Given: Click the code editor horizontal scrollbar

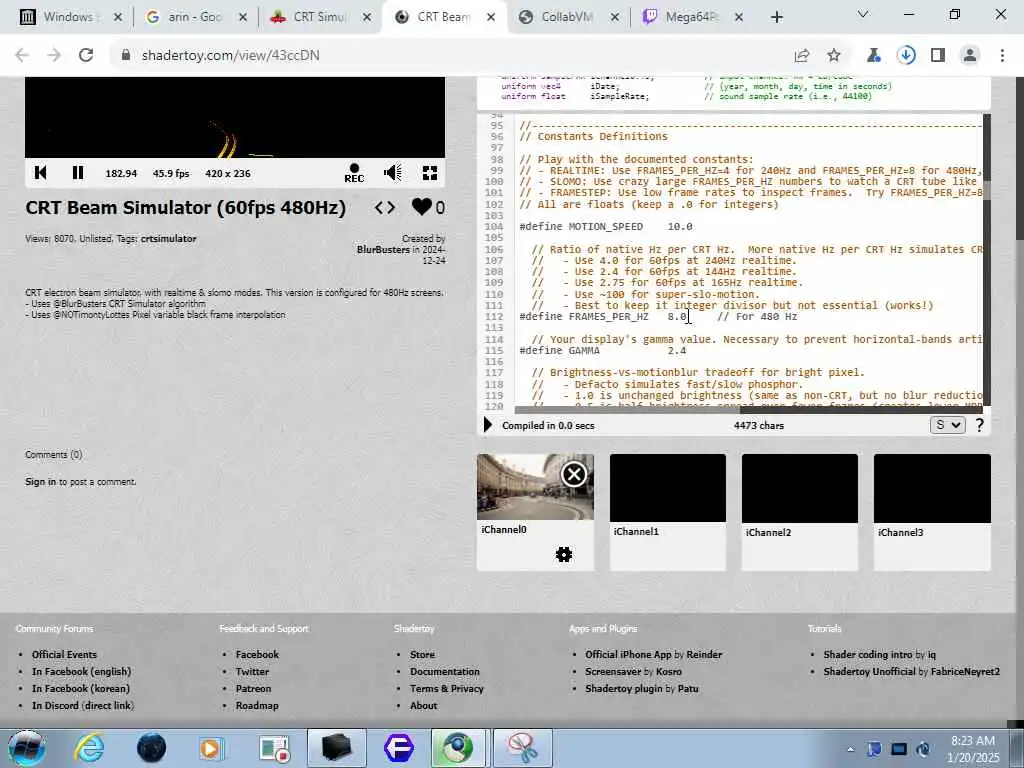Looking at the screenshot, I should point(627,410).
